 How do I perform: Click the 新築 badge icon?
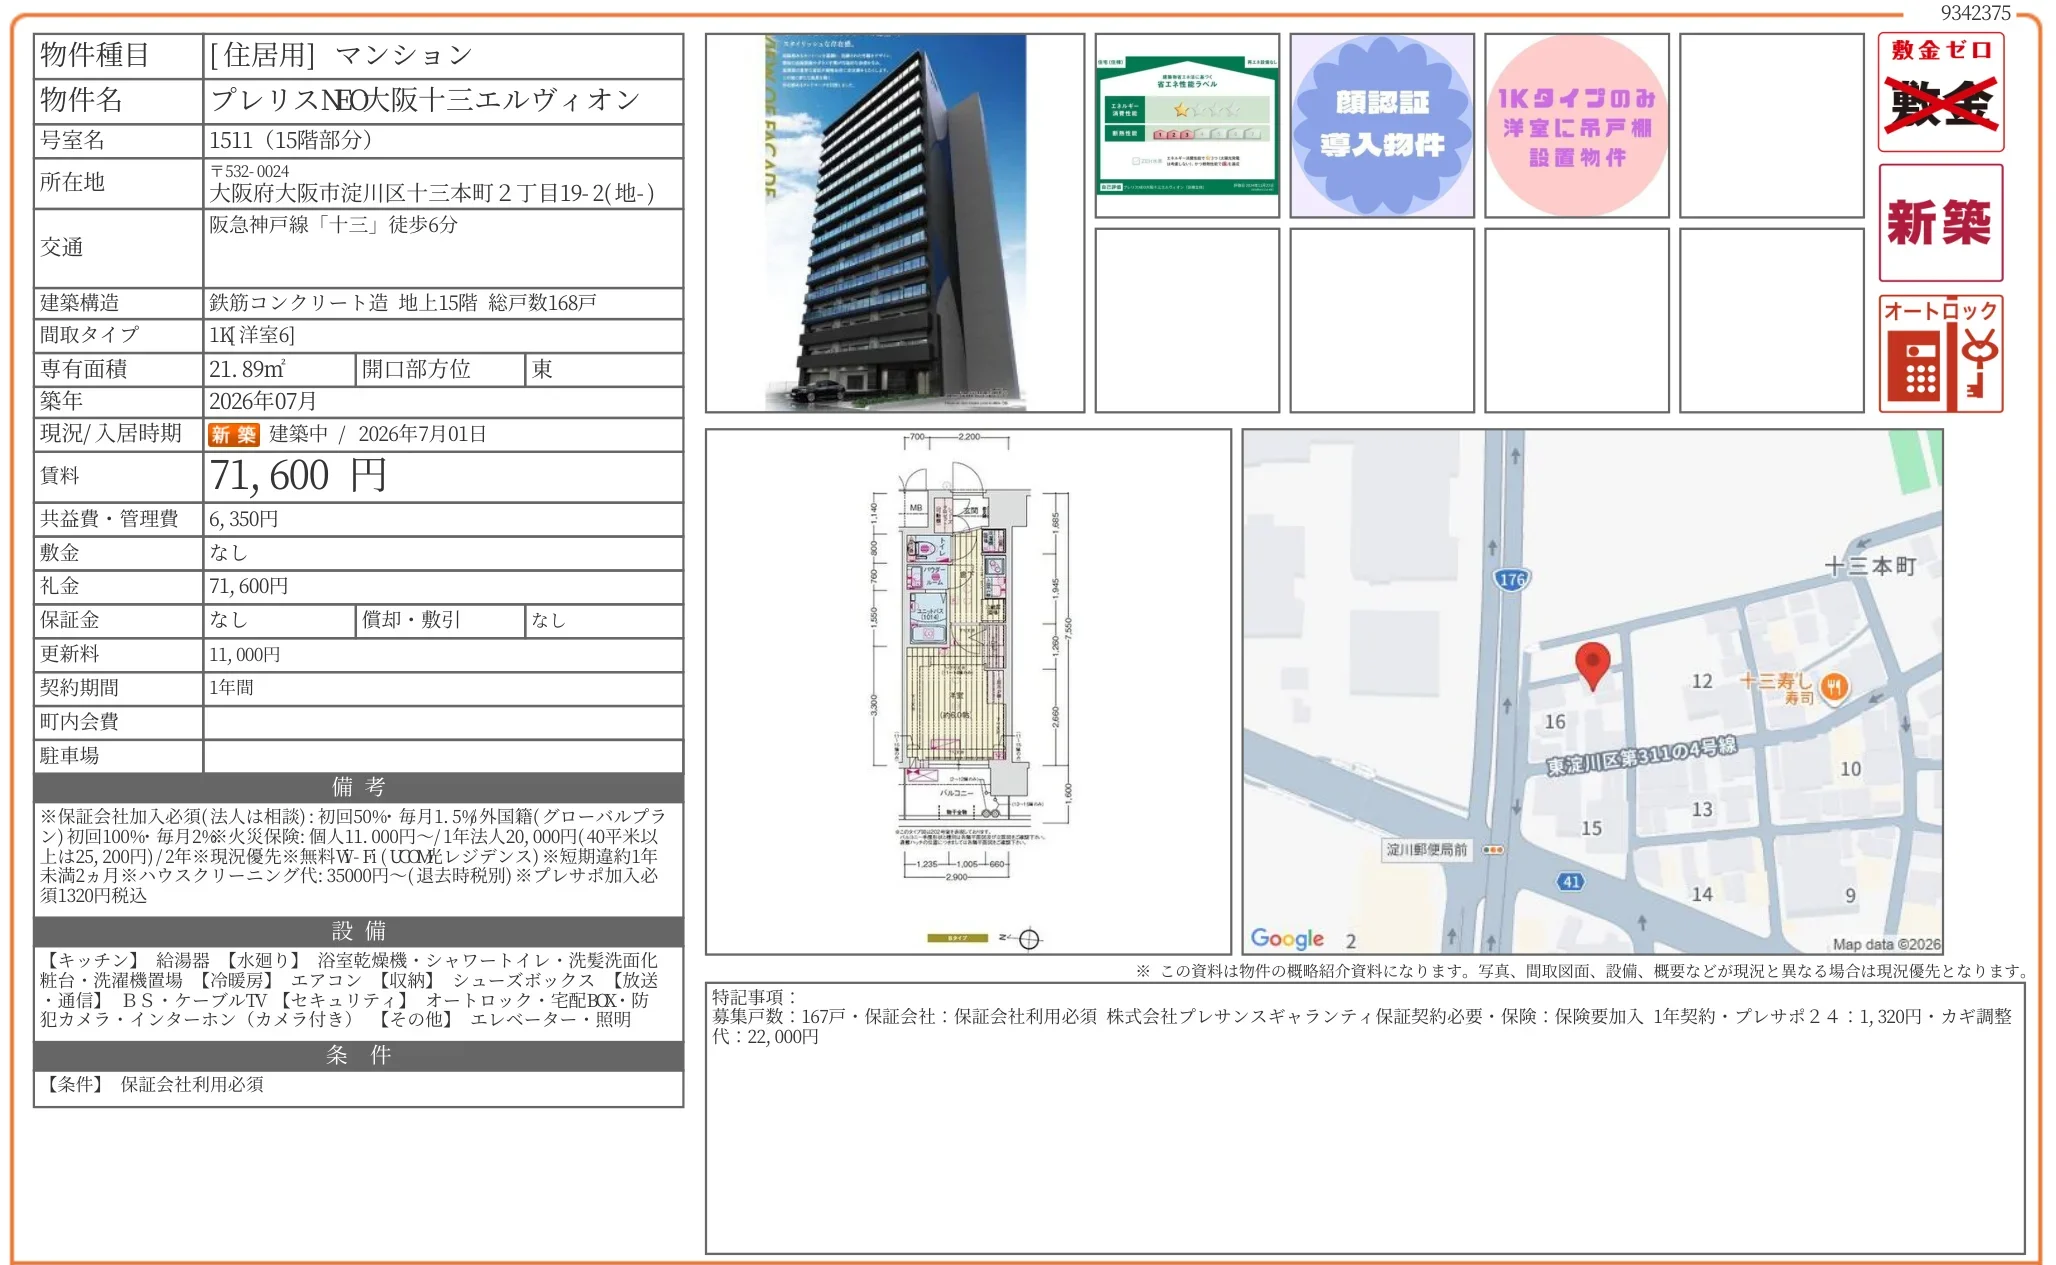coord(1940,222)
